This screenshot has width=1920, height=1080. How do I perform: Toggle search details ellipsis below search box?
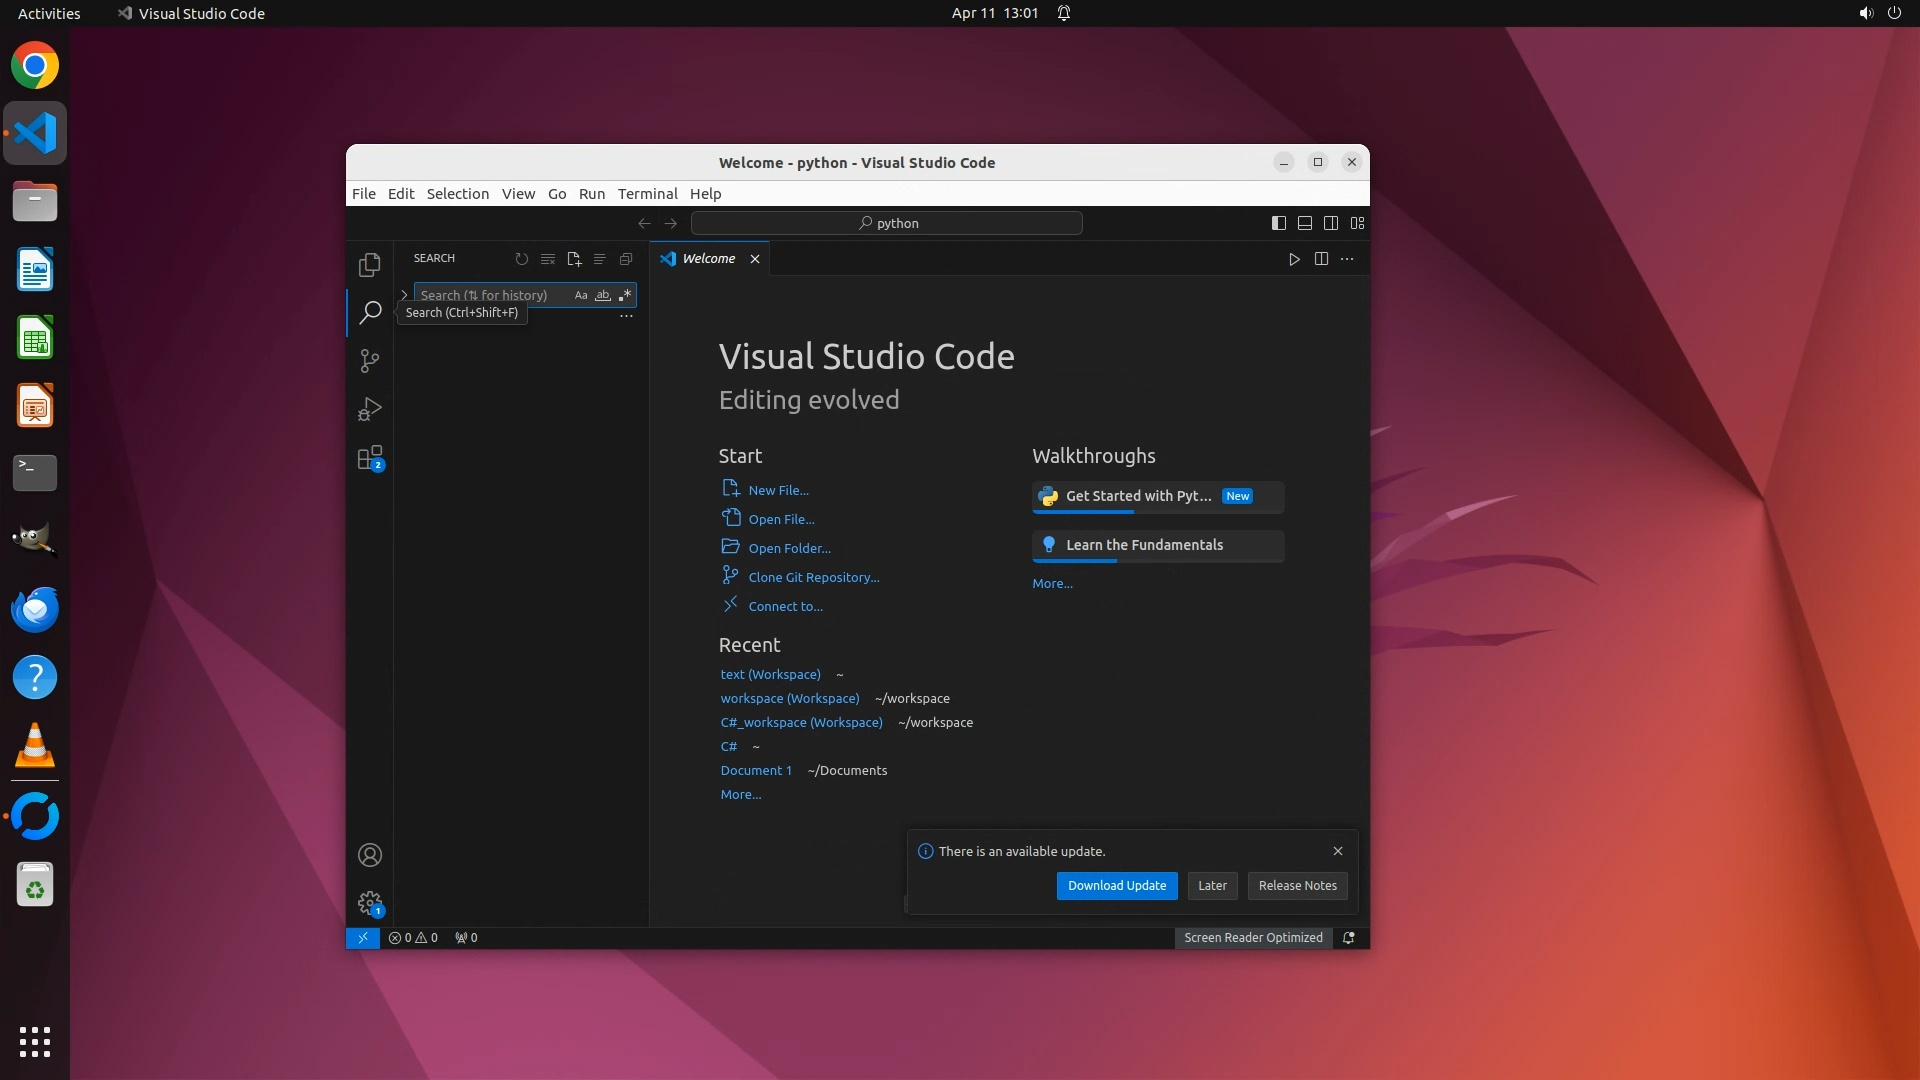(626, 316)
